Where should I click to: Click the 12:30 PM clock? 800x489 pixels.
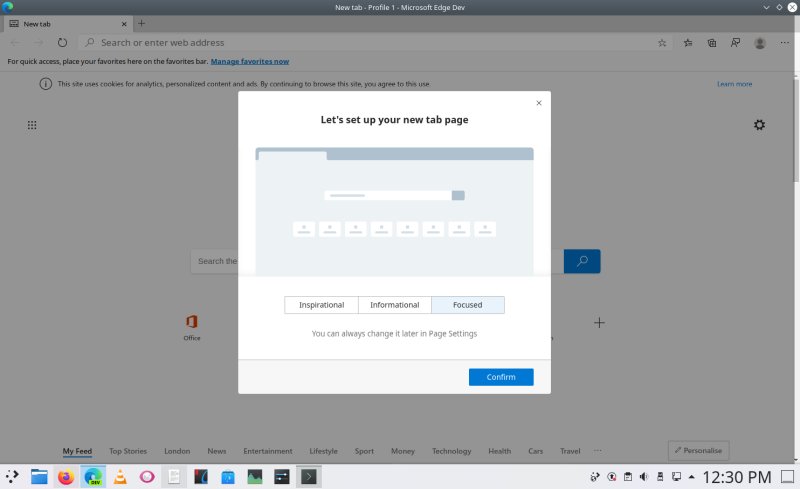737,477
